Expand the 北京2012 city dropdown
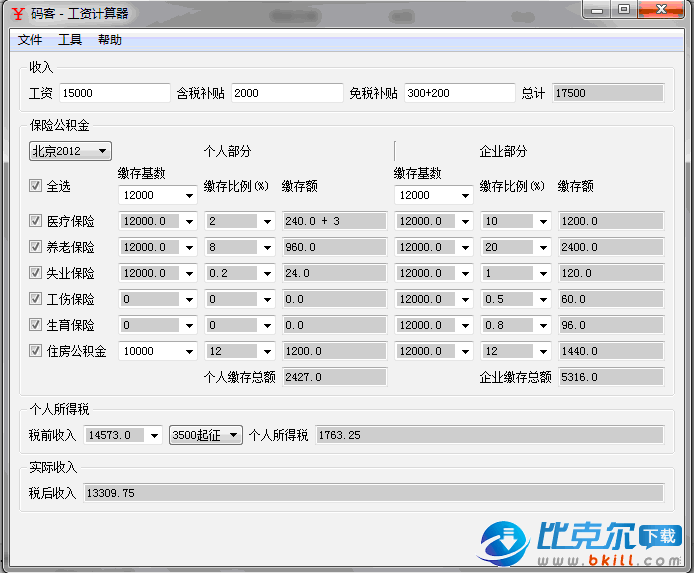Image resolution: width=694 pixels, height=573 pixels. coord(70,151)
